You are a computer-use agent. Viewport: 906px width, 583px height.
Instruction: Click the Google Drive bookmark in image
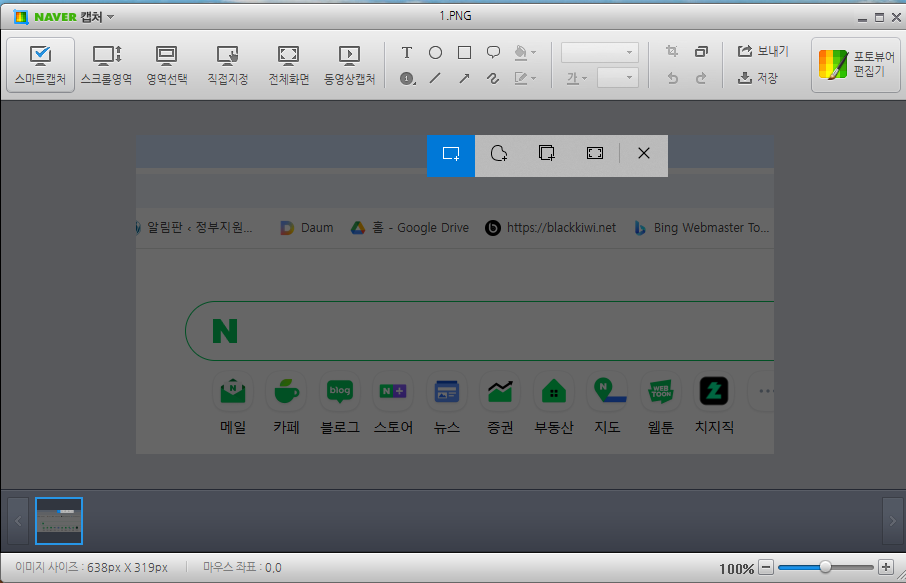410,228
